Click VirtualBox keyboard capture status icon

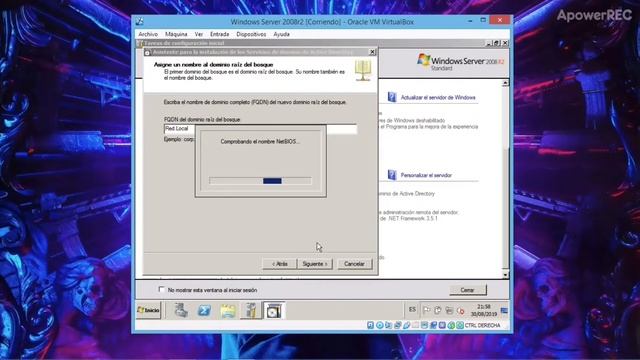point(460,325)
